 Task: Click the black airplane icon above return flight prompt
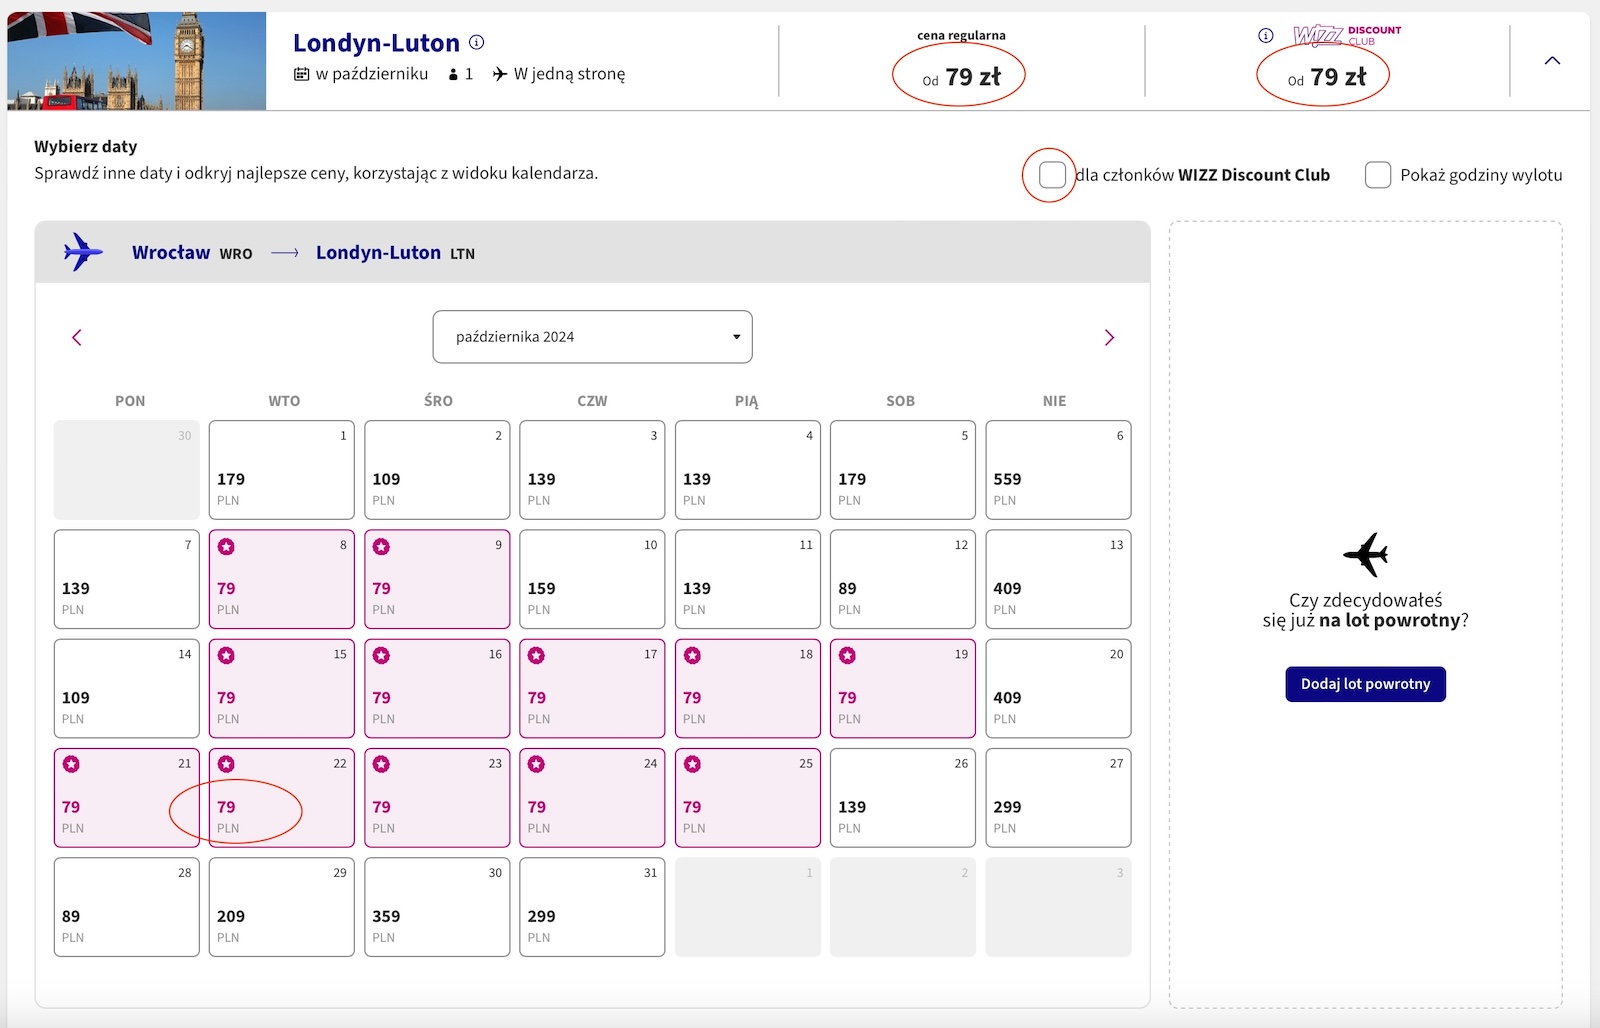[x=1366, y=554]
